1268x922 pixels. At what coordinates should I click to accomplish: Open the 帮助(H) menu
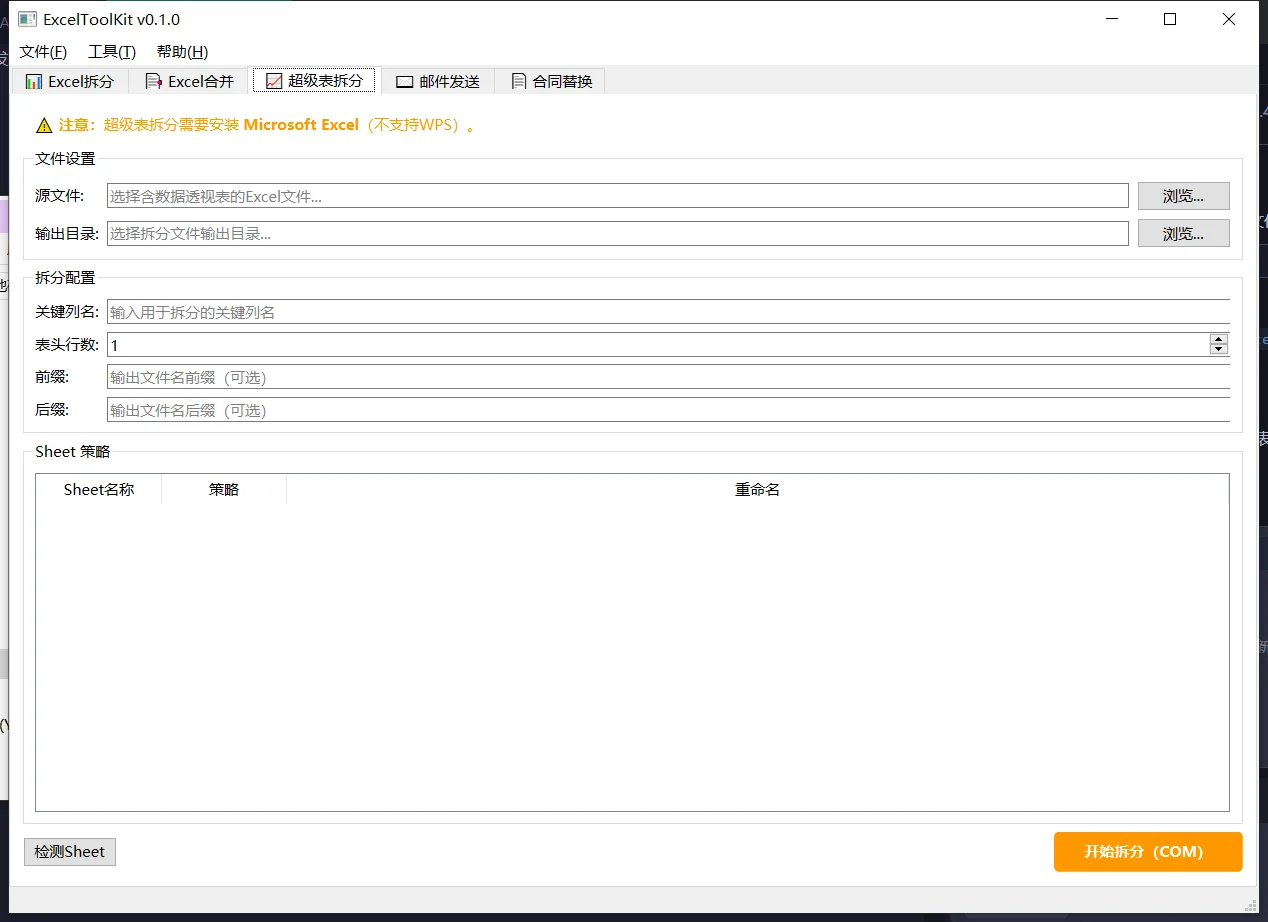pos(182,52)
